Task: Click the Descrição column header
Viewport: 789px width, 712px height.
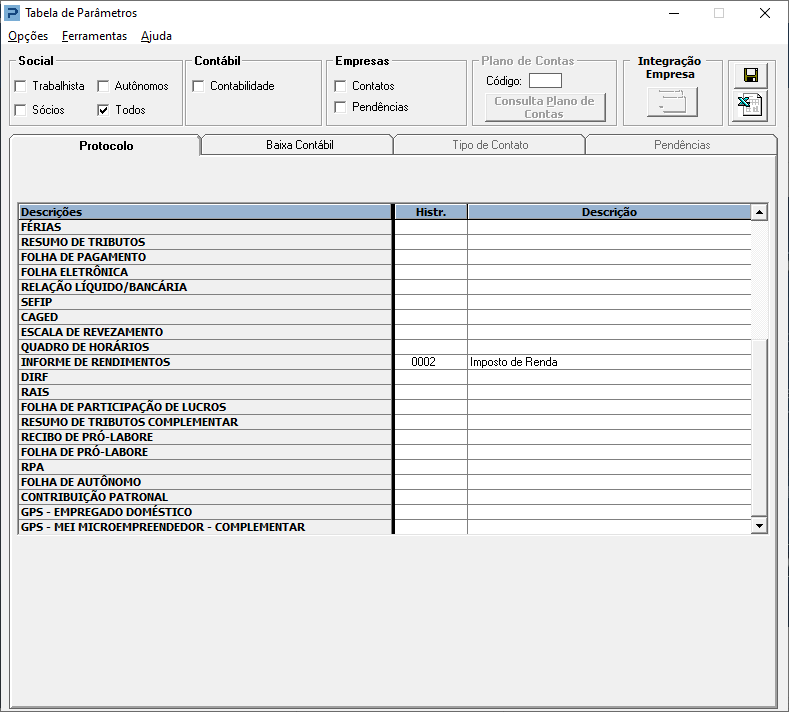Action: 609,212
